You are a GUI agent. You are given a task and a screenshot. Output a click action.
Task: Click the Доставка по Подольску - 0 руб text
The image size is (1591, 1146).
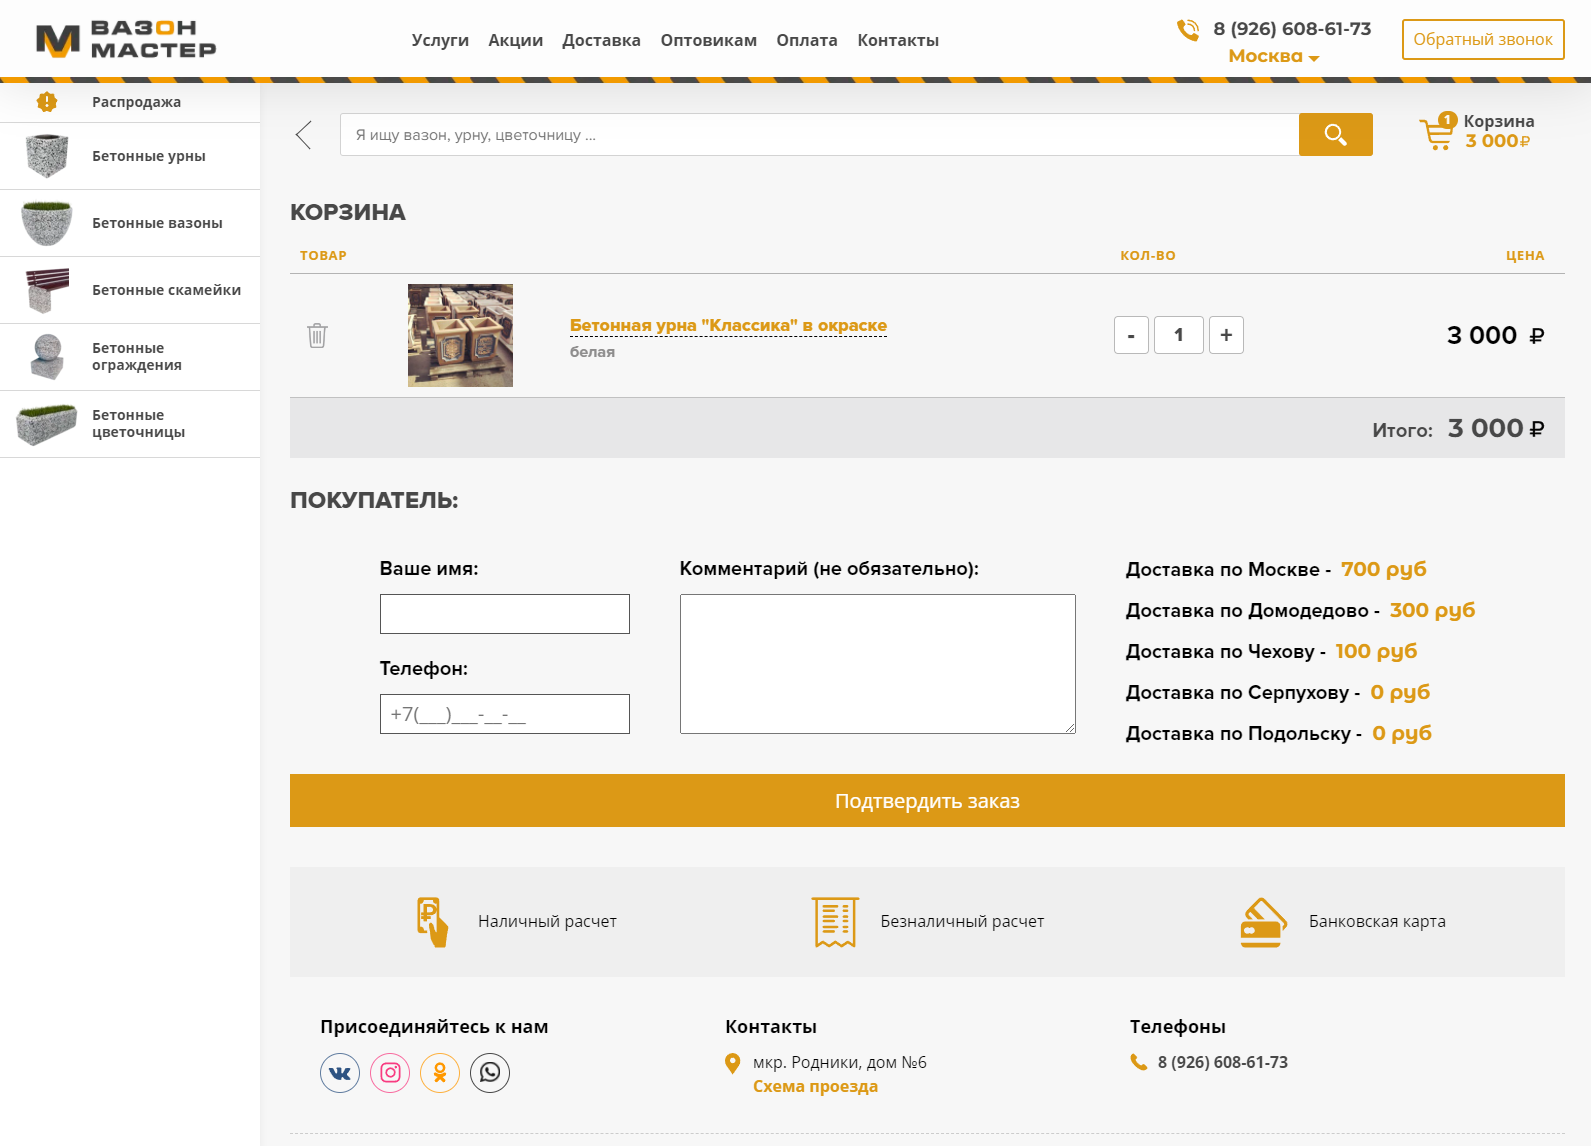click(x=1279, y=733)
